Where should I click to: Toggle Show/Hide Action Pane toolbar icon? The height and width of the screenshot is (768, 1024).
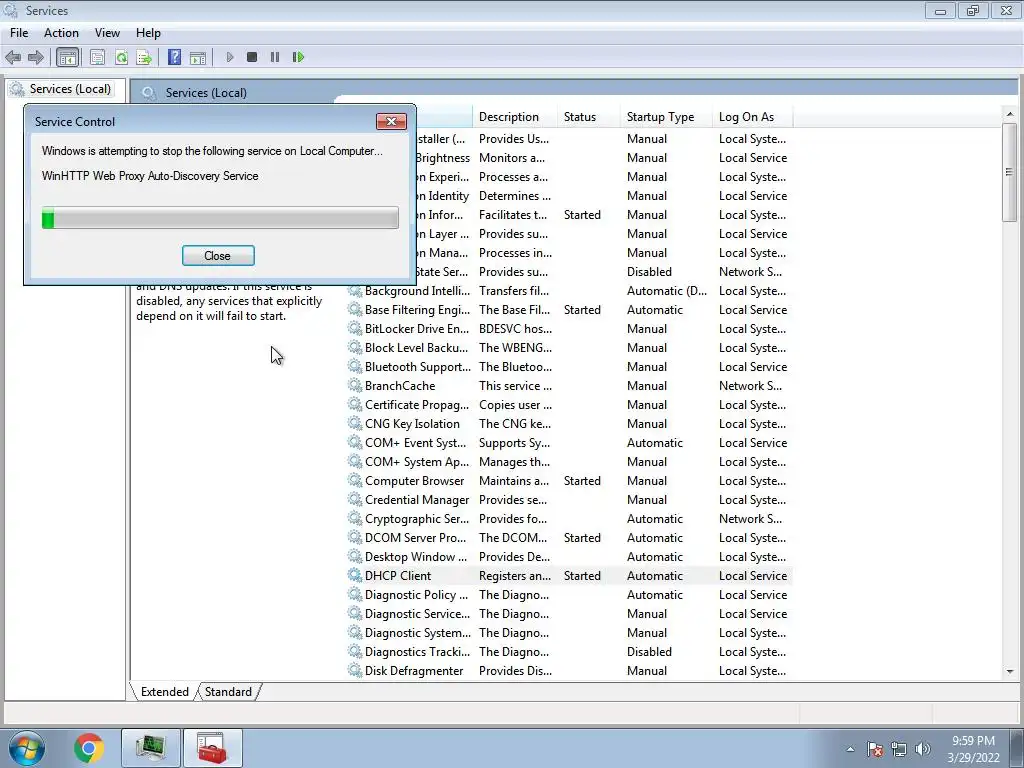tap(198, 57)
